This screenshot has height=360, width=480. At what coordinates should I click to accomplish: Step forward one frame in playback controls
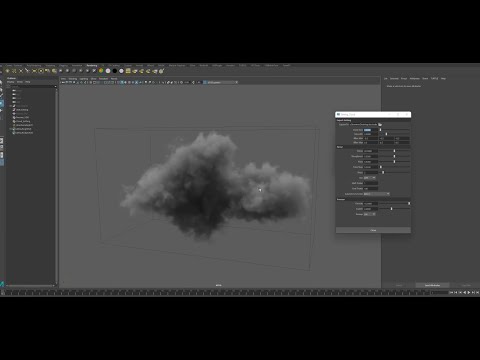(x=477, y=292)
